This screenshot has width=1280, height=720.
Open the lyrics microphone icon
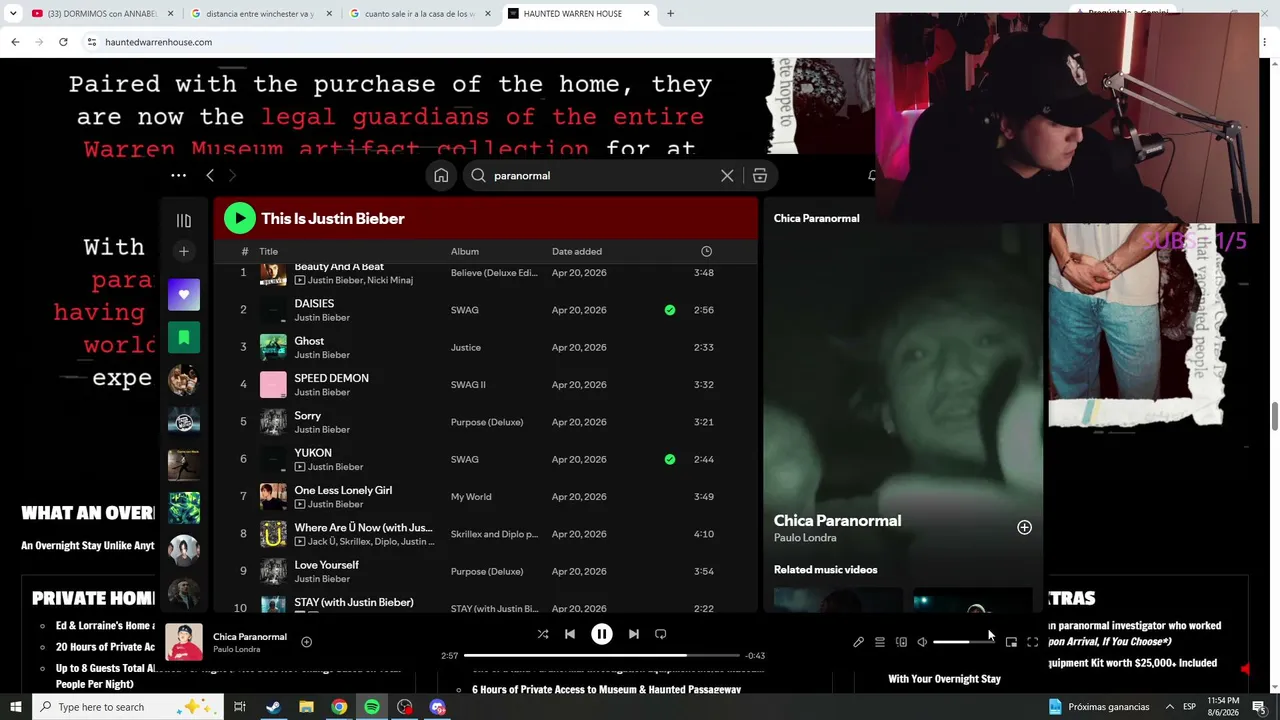(x=858, y=642)
